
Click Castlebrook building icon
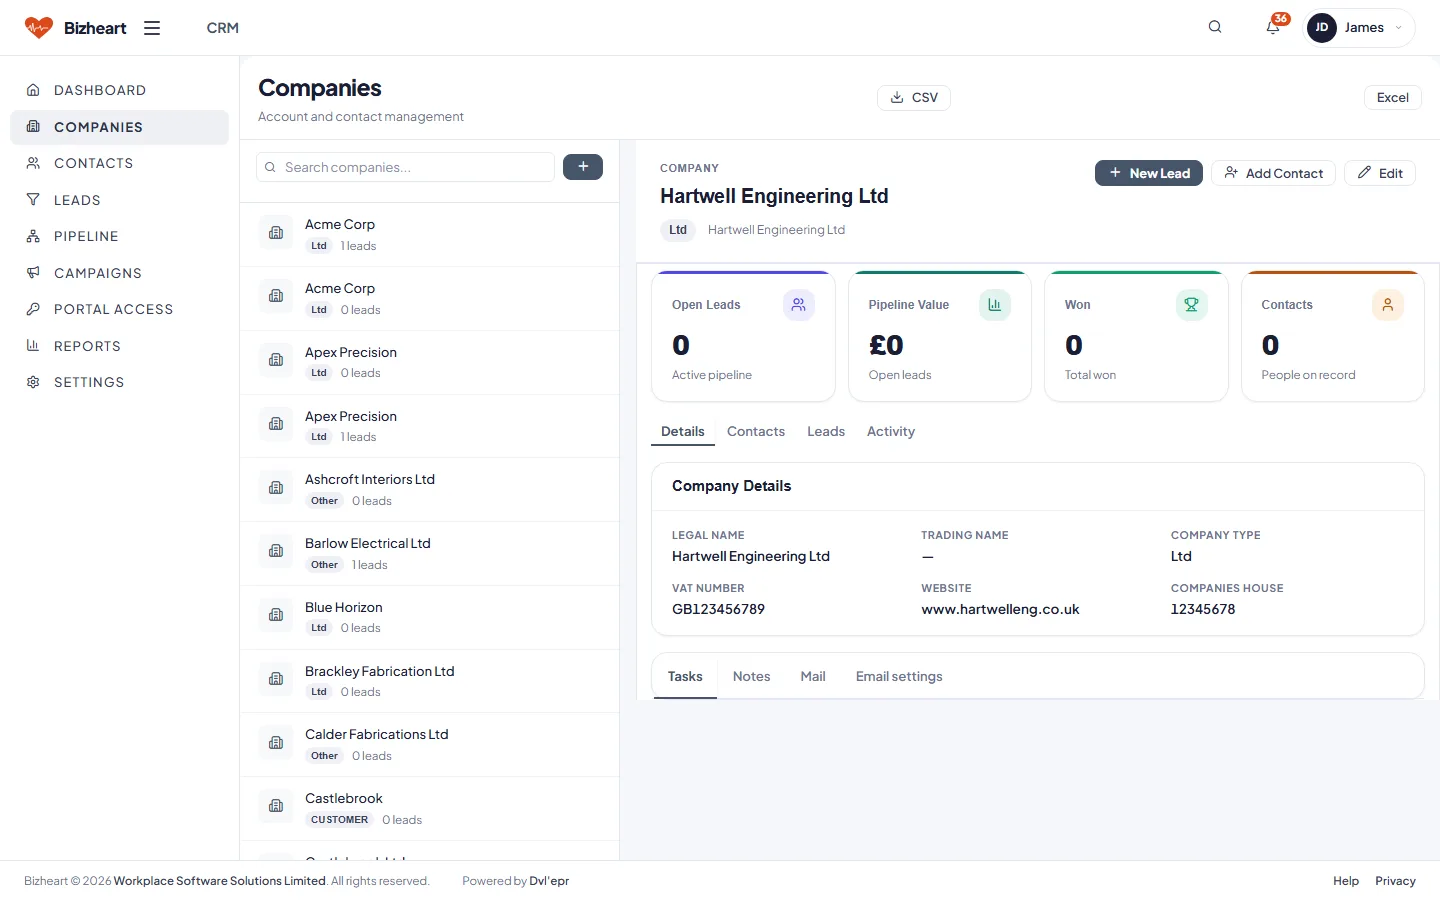[x=276, y=806]
